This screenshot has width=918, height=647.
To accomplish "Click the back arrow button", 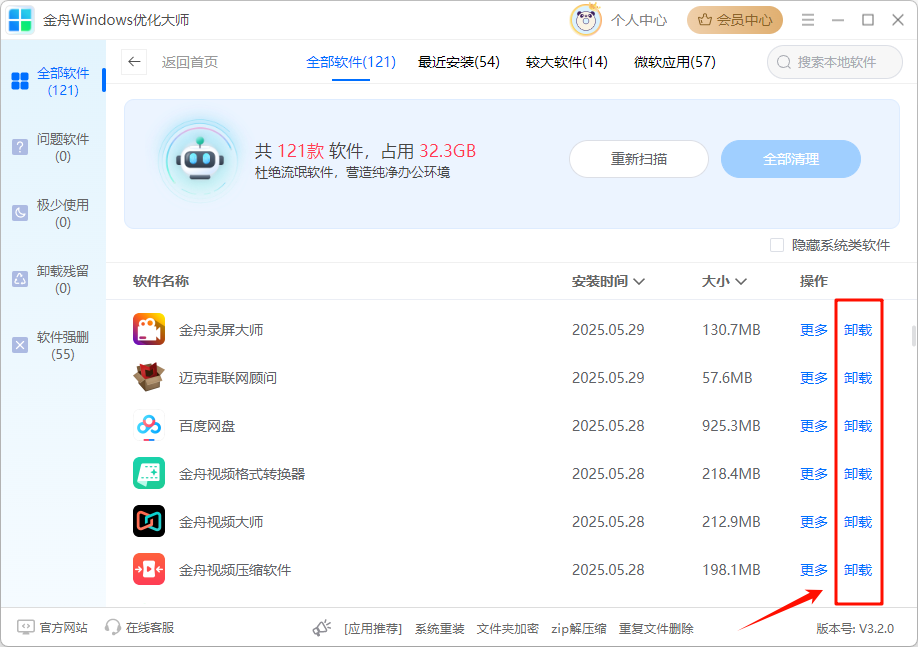I will point(134,62).
